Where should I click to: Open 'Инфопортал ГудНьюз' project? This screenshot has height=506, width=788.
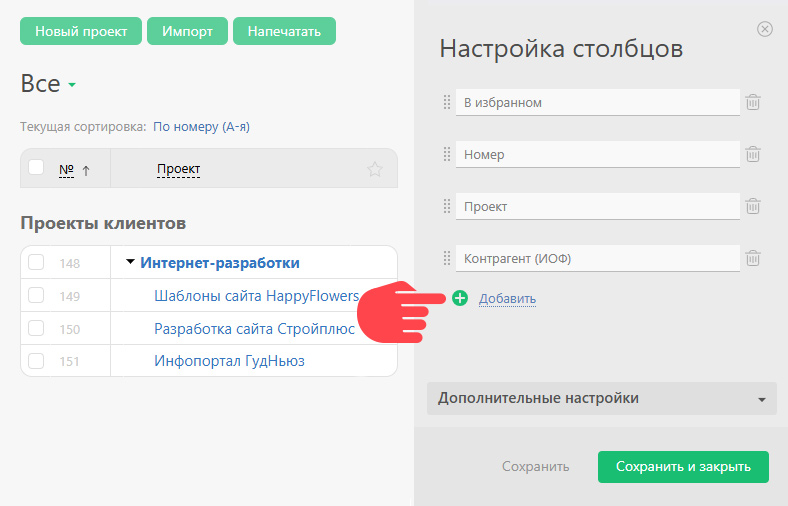click(229, 361)
